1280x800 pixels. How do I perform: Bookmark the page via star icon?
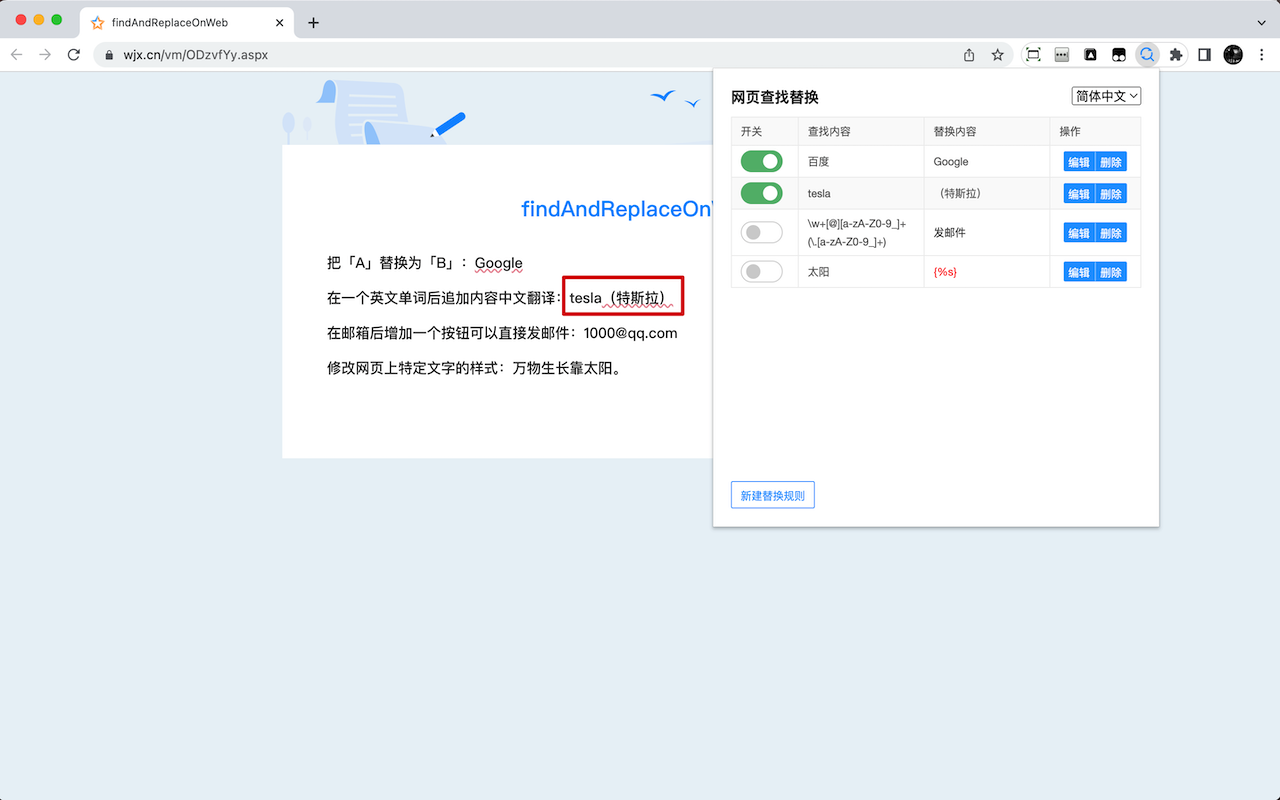(x=997, y=55)
